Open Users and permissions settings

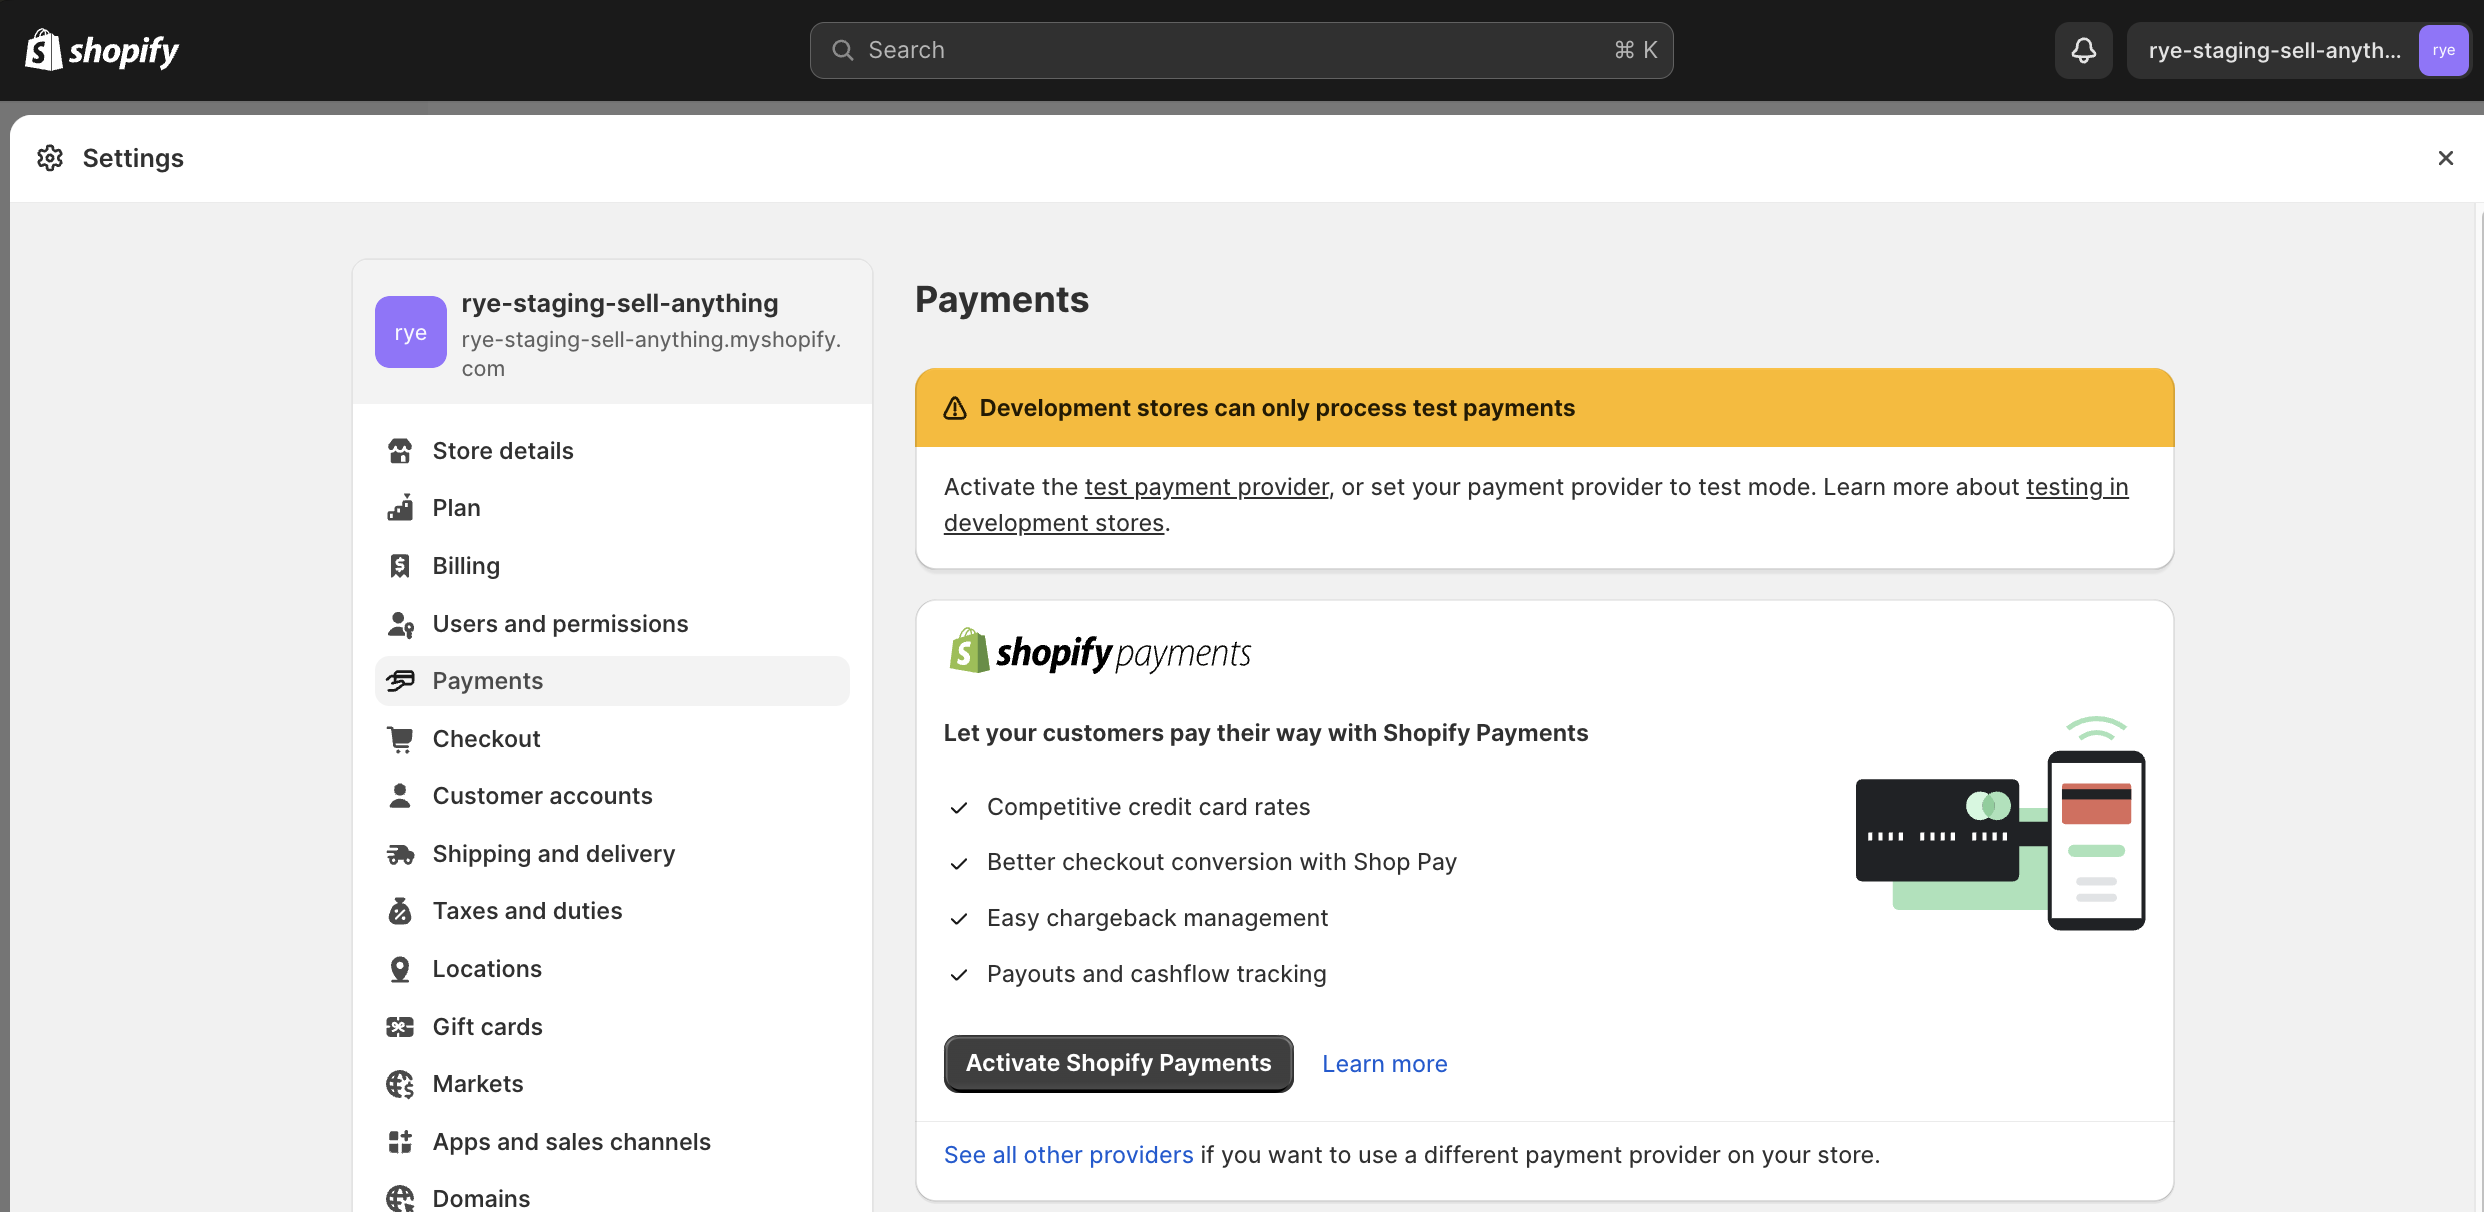[x=560, y=624]
